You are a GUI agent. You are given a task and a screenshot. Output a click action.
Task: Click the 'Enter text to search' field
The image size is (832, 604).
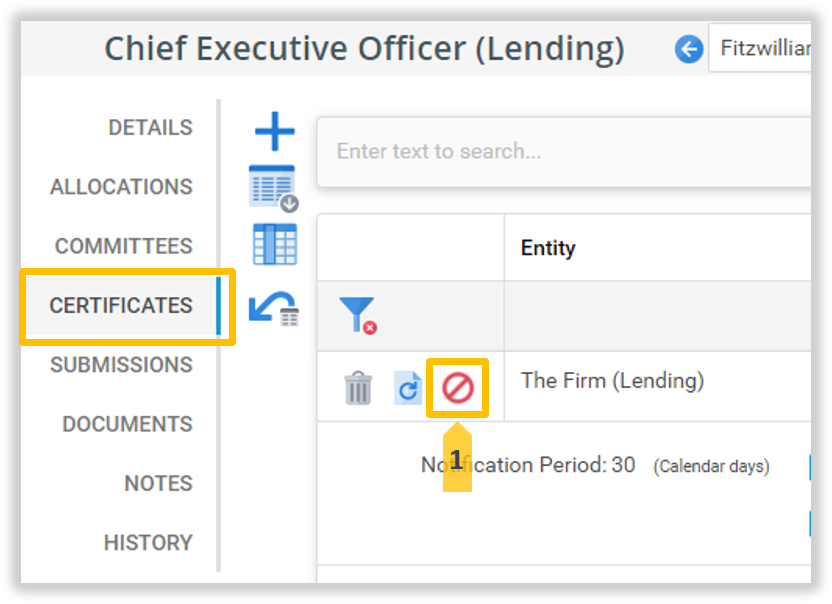[560, 152]
